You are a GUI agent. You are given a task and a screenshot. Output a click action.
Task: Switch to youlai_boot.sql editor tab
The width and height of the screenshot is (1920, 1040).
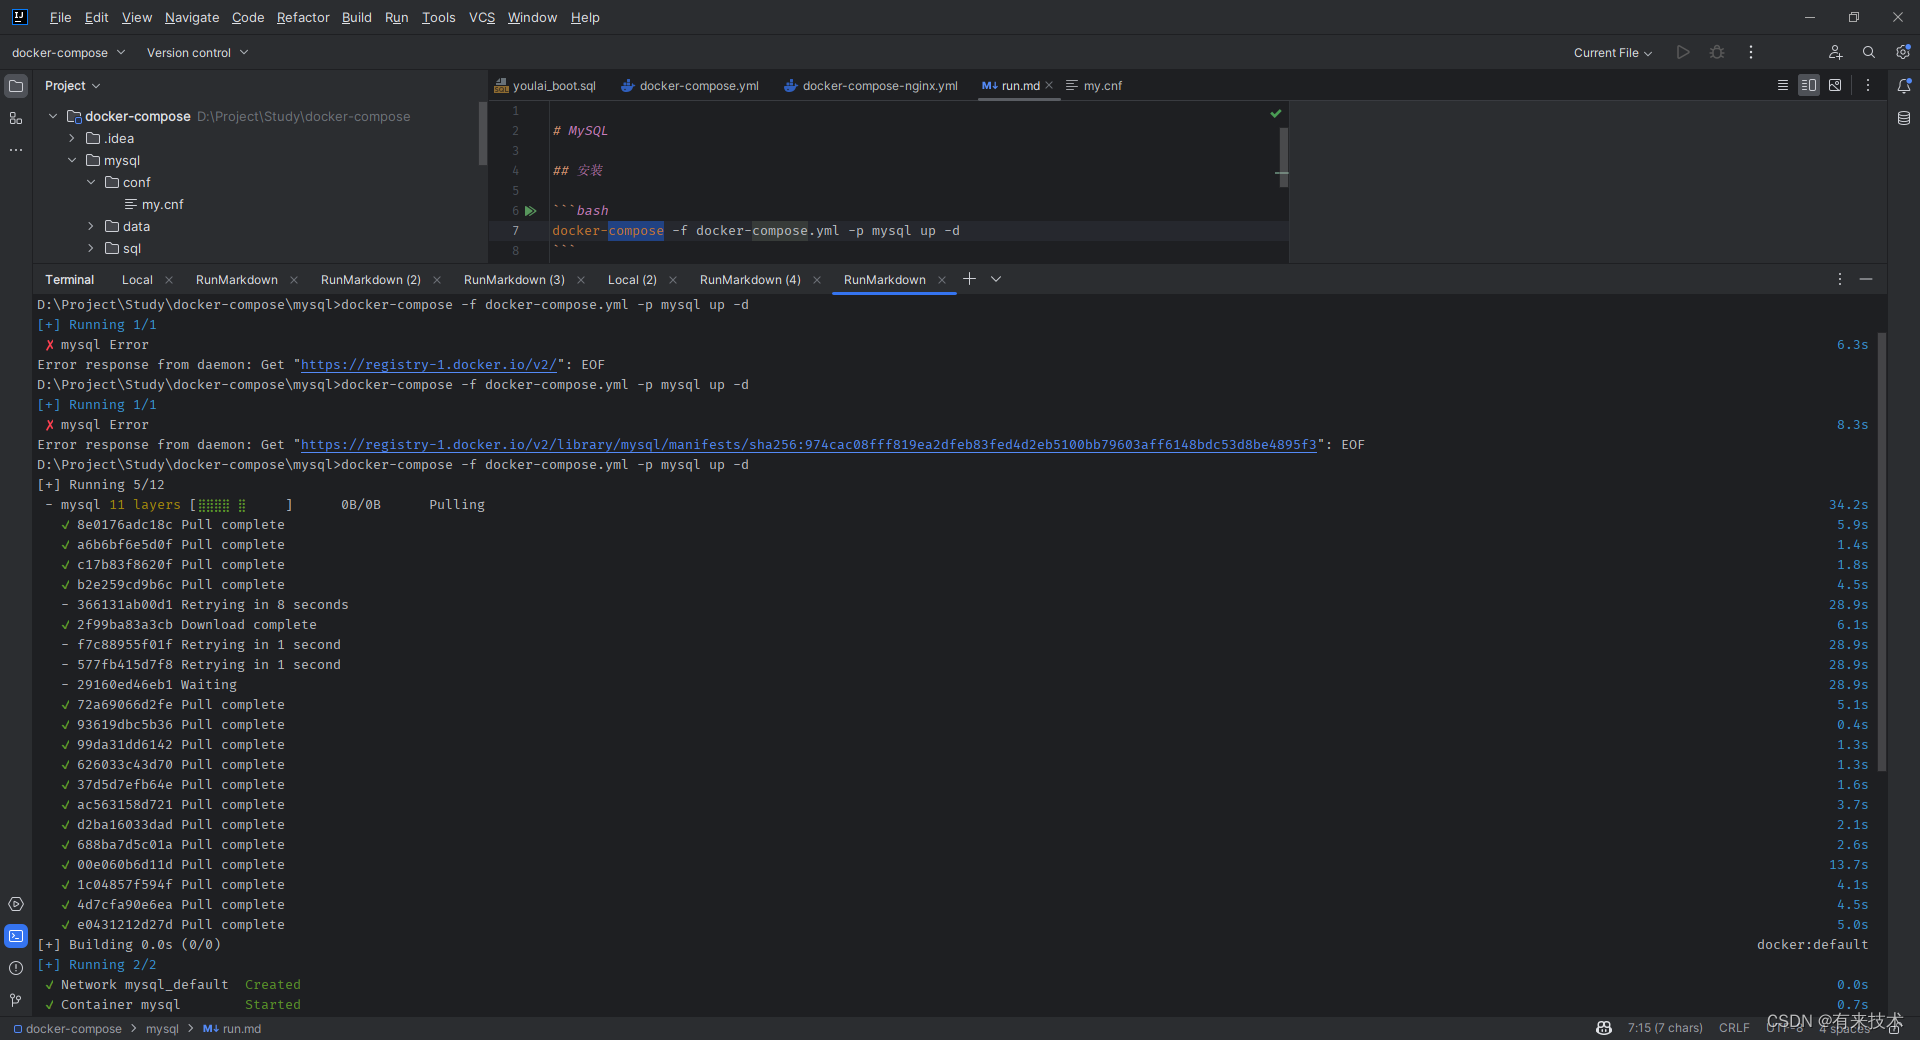[545, 85]
